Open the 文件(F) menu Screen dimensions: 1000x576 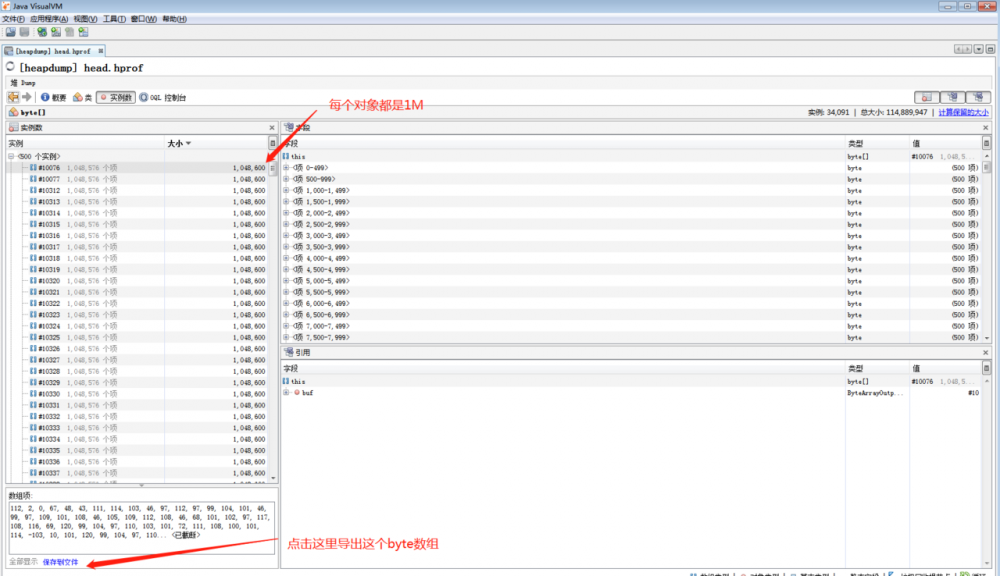point(13,19)
